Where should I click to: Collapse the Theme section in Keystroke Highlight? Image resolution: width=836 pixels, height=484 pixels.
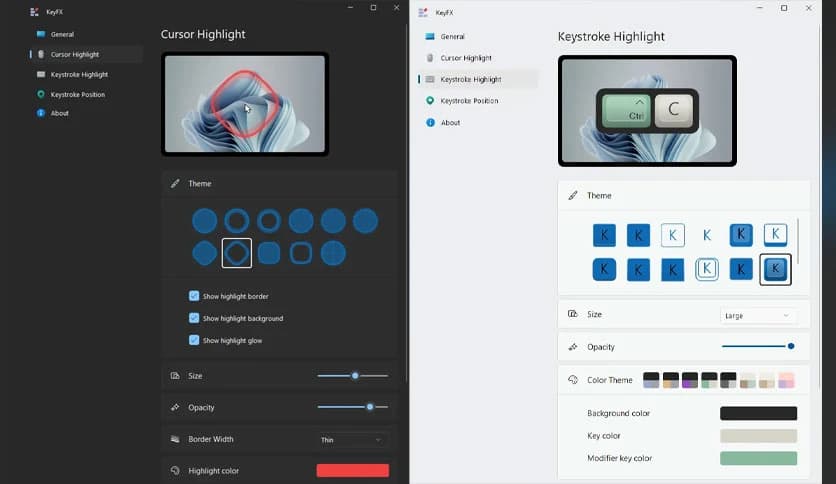click(x=683, y=195)
